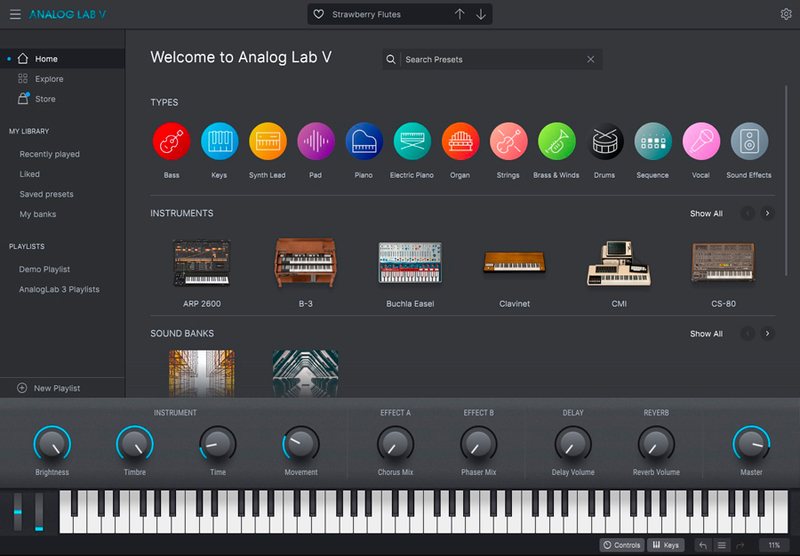Select the Bass type icon
This screenshot has width=800, height=556.
(x=171, y=141)
